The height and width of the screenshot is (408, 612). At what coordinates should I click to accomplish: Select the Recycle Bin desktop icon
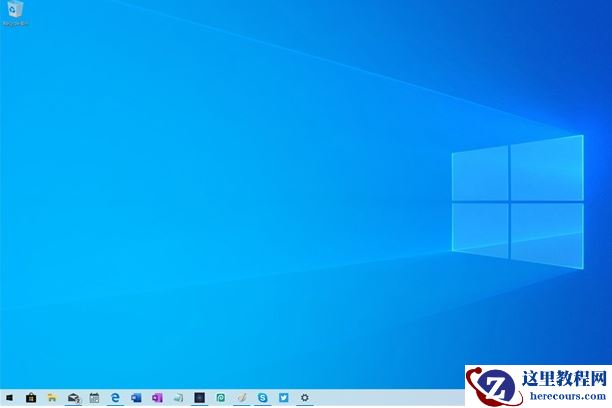pos(15,13)
